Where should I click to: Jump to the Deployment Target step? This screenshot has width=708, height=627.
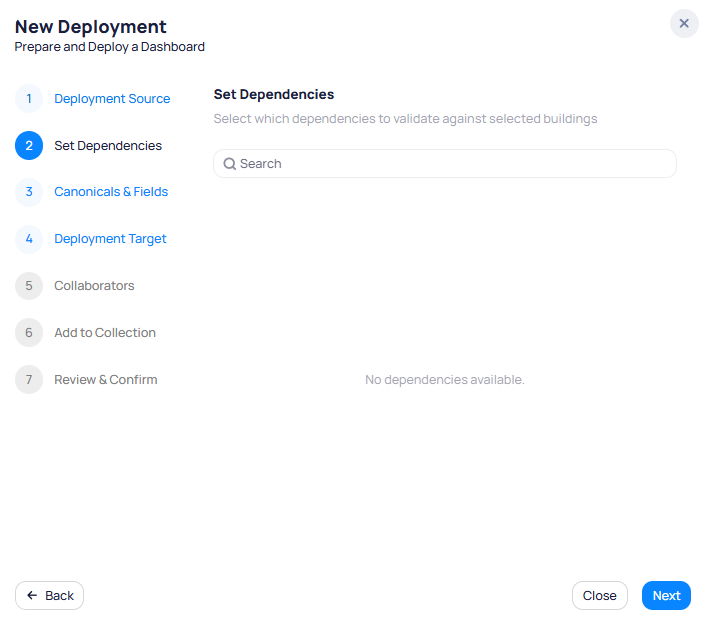click(110, 239)
